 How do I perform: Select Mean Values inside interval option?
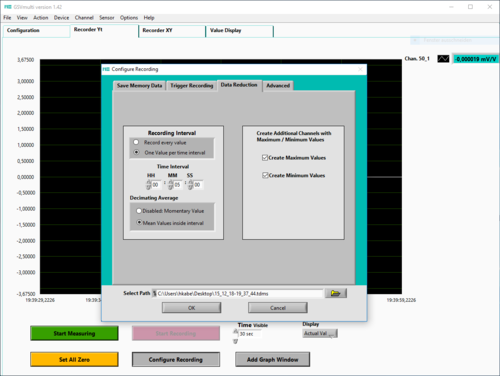[139, 222]
